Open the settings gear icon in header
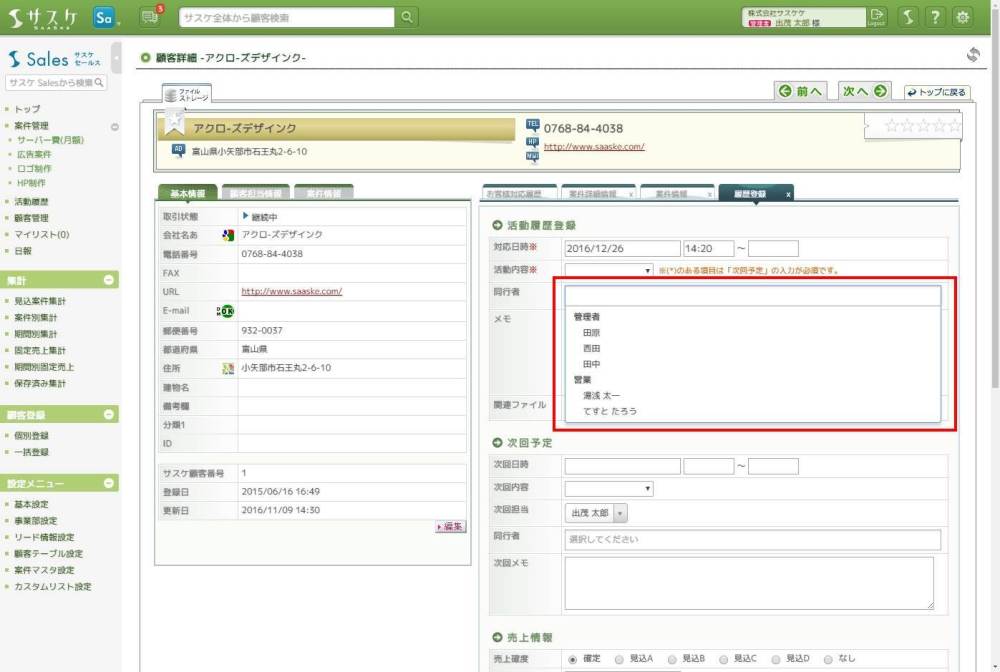The height and width of the screenshot is (672, 1000). [962, 17]
